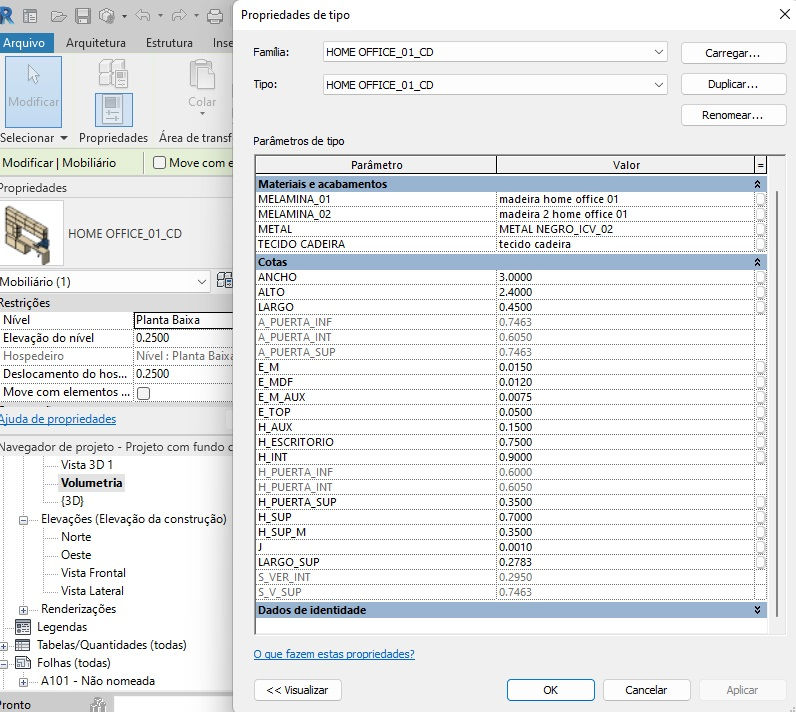
Task: Open the Selecionar dropdown arrow
Action: click(x=63, y=138)
